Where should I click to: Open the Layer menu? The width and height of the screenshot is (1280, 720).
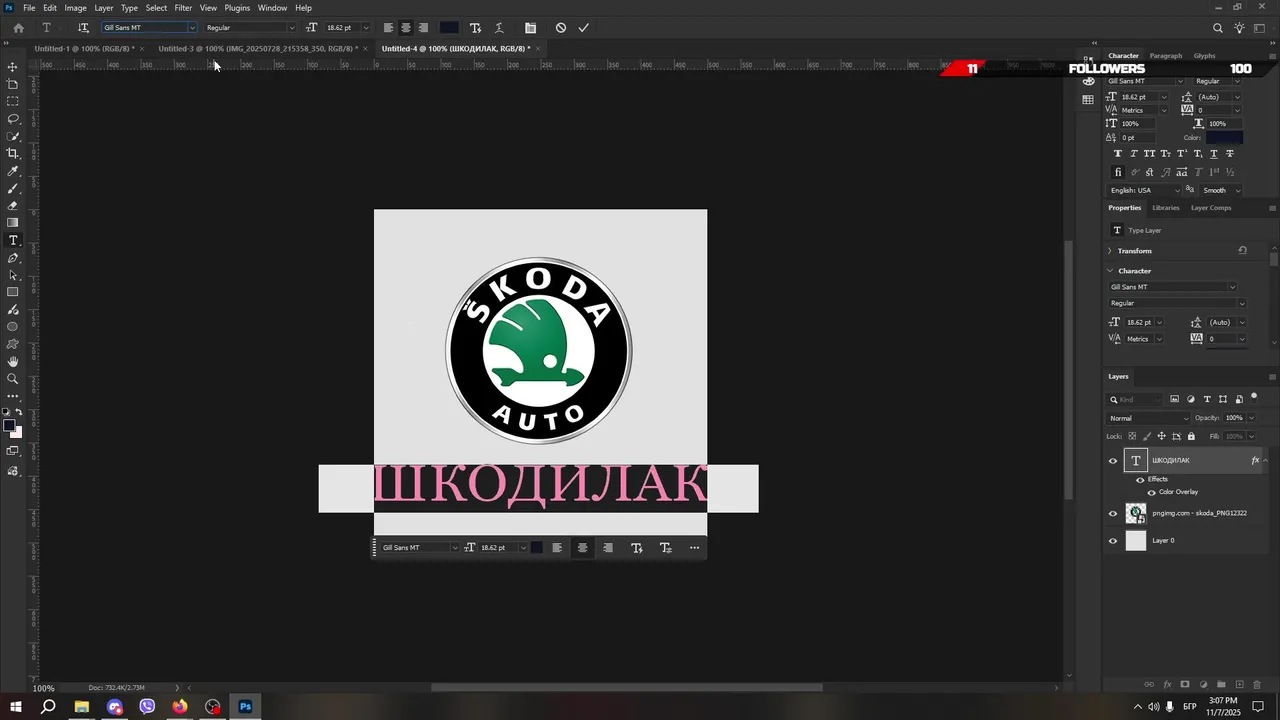pos(104,8)
